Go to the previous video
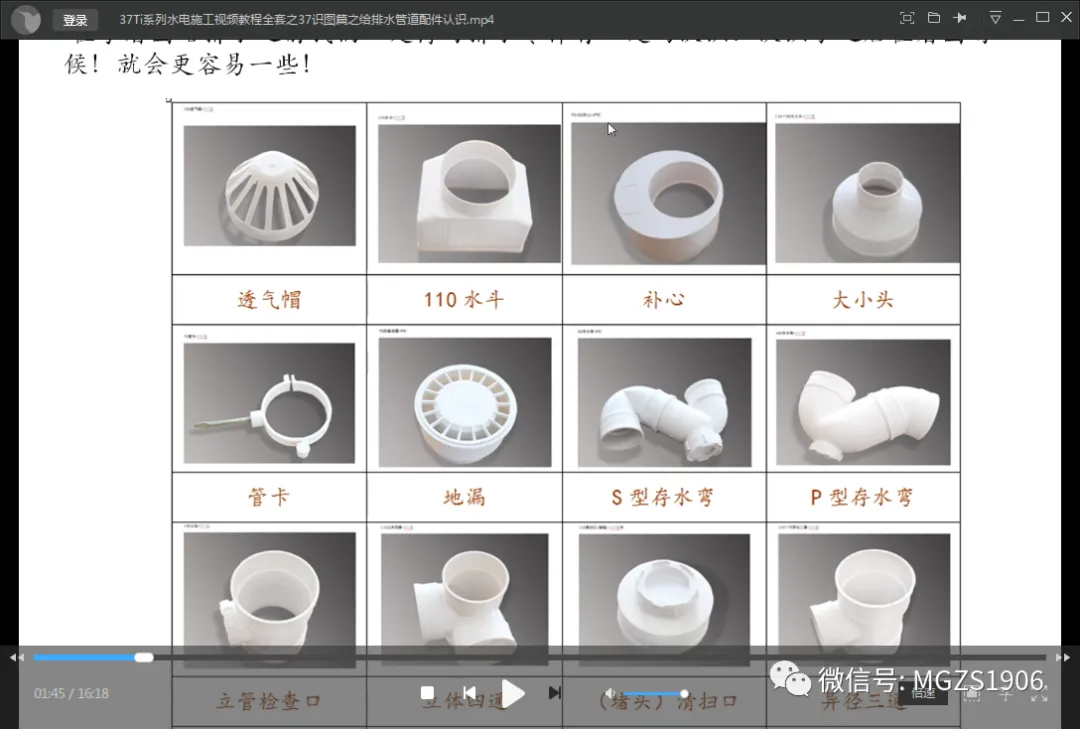Viewport: 1080px width, 729px height. click(469, 692)
